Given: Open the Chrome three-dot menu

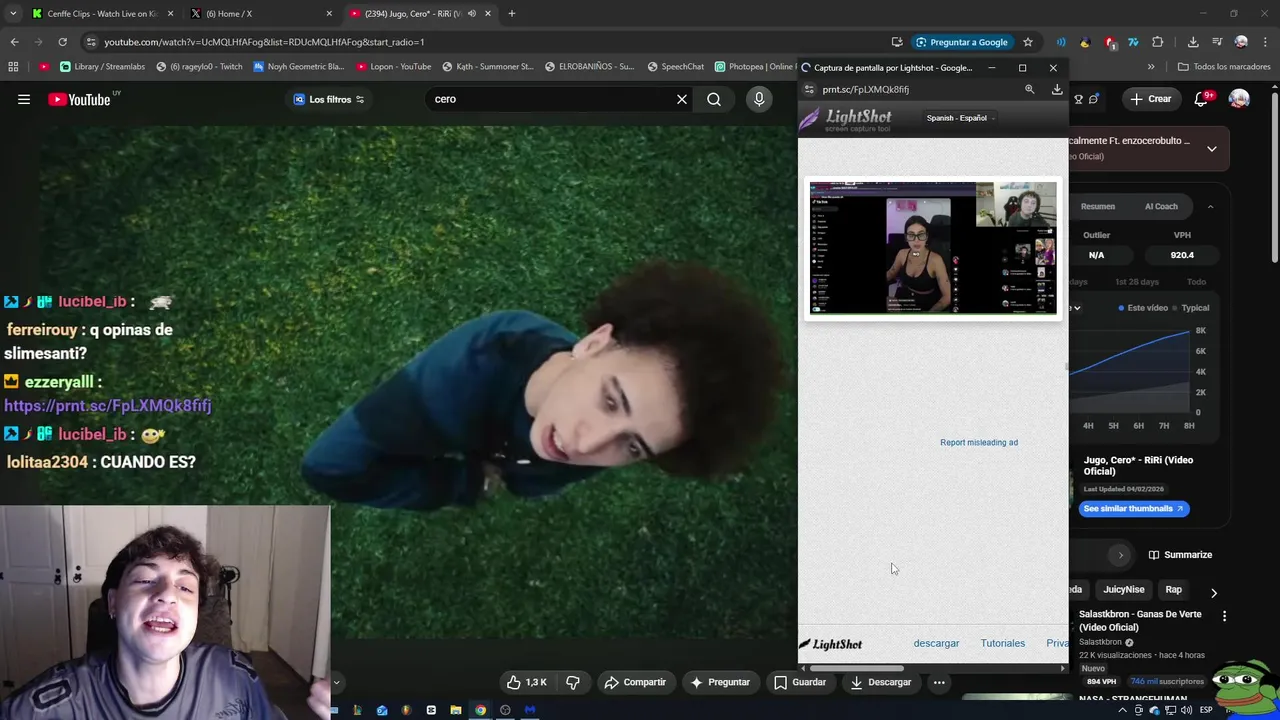Looking at the screenshot, I should [x=1266, y=42].
